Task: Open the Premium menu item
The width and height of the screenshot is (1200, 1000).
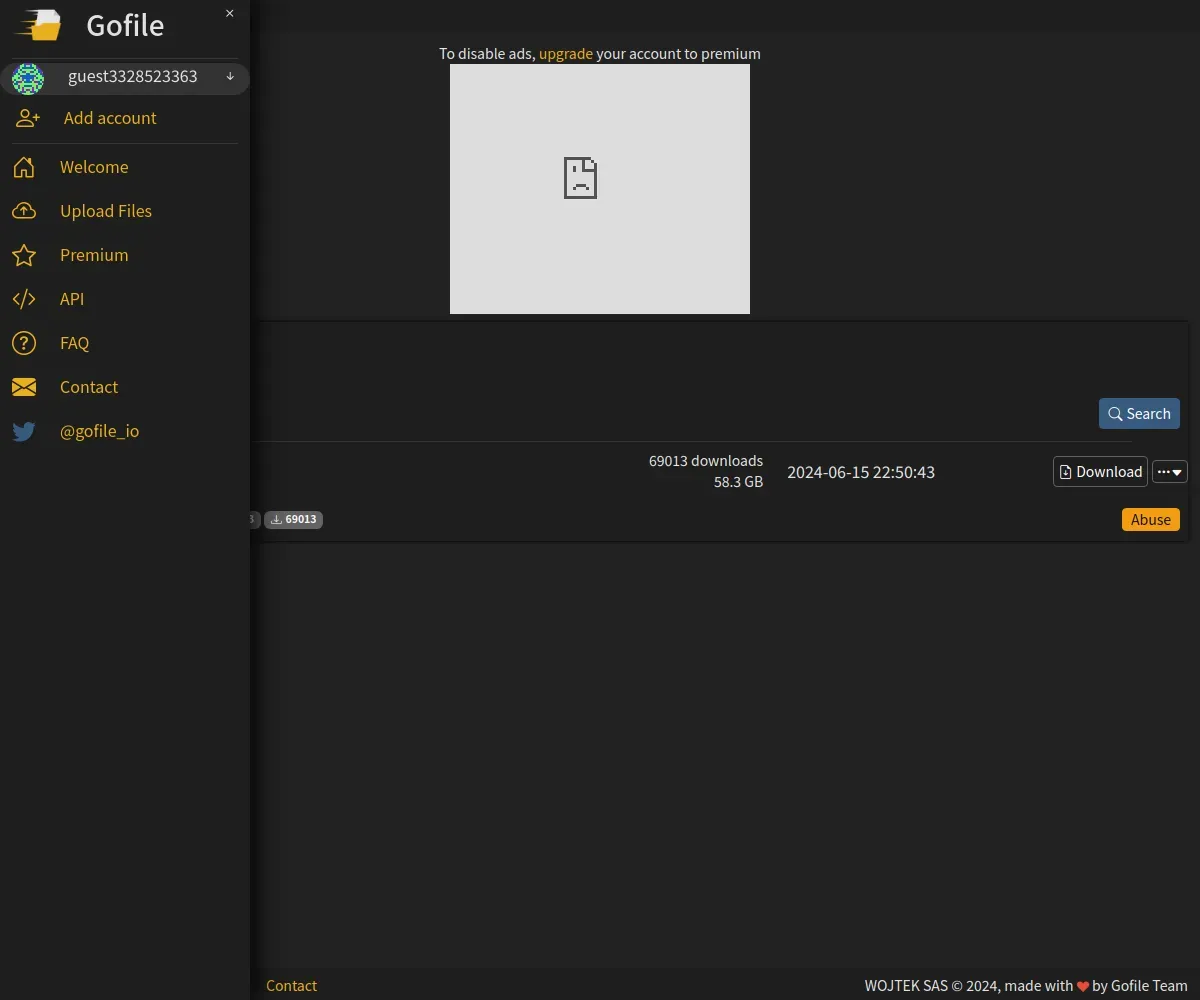Action: [94, 255]
